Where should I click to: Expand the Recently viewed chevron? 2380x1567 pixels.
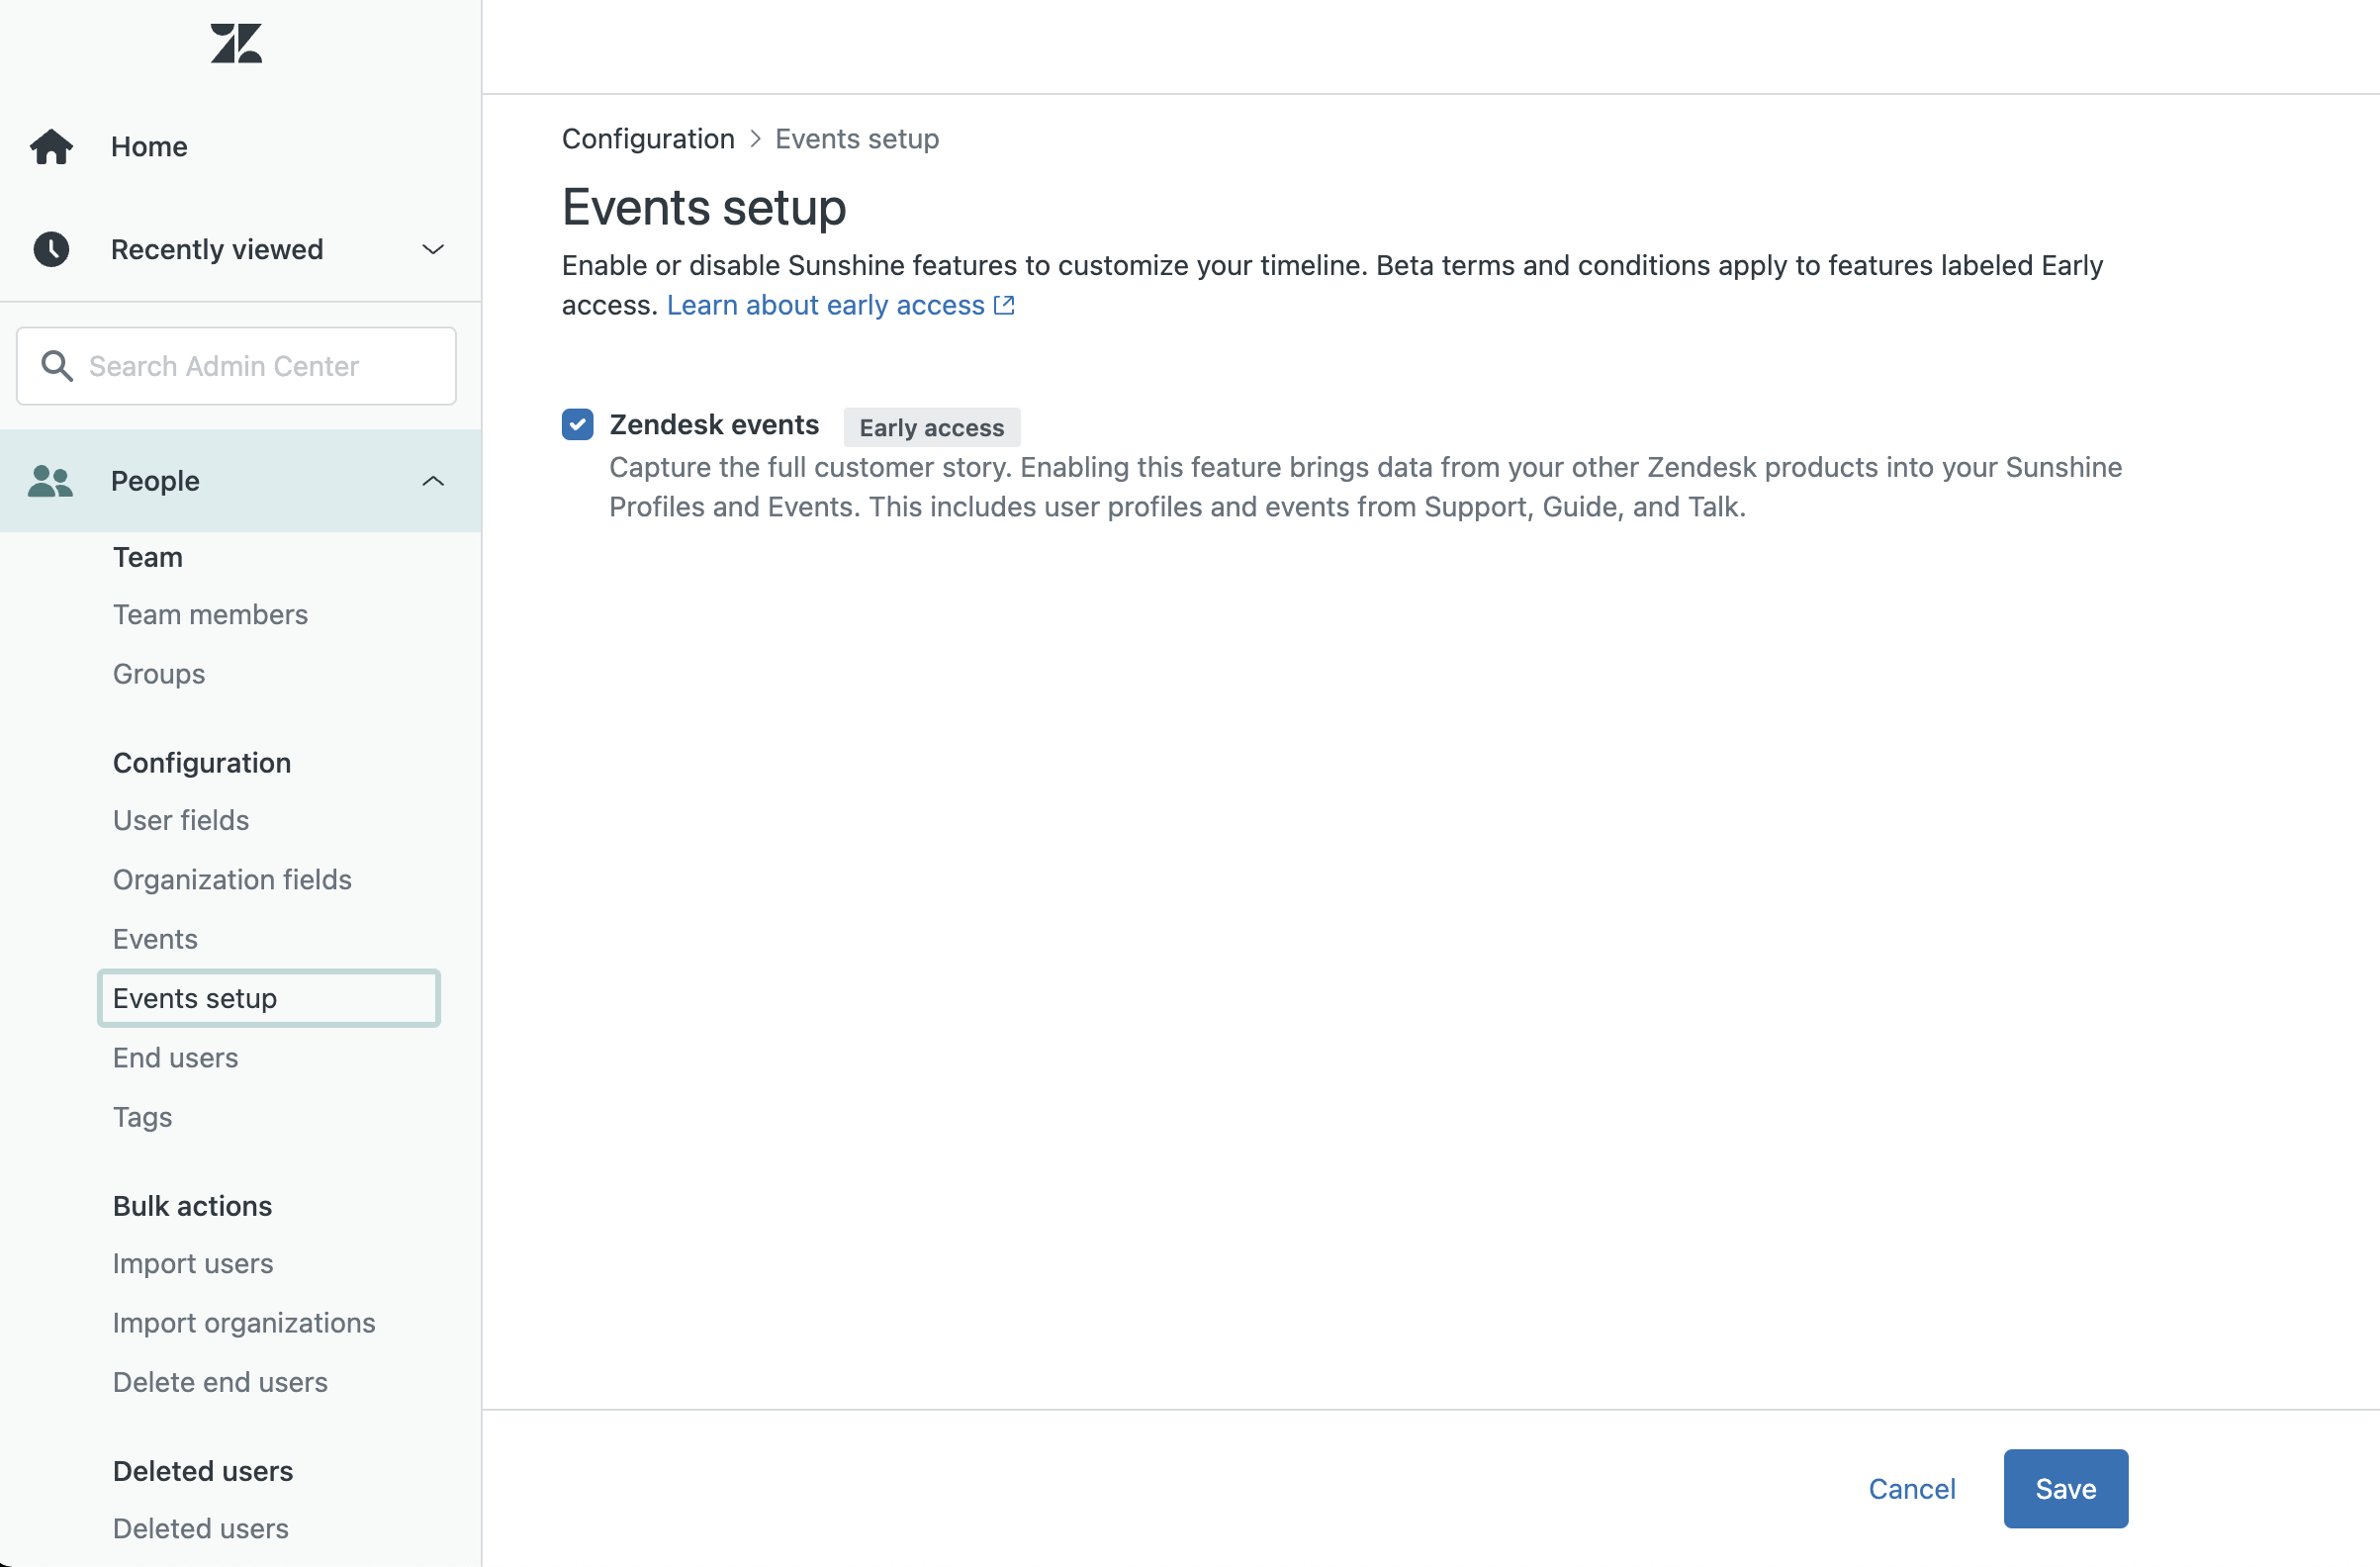tap(433, 249)
